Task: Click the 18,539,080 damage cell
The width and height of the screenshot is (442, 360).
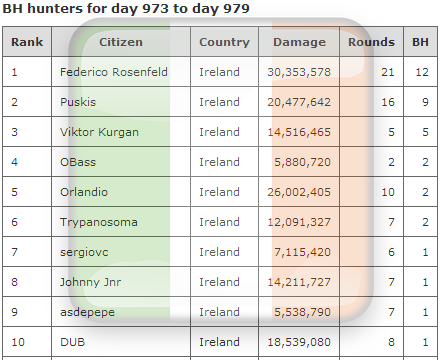Action: [x=299, y=342]
